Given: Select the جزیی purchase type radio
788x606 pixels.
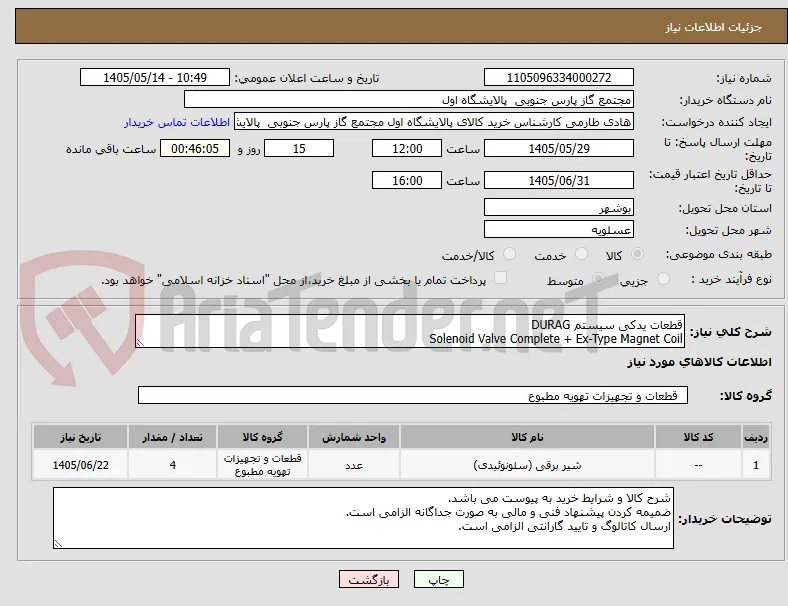Looking at the screenshot, I should pyautogui.click(x=663, y=278).
